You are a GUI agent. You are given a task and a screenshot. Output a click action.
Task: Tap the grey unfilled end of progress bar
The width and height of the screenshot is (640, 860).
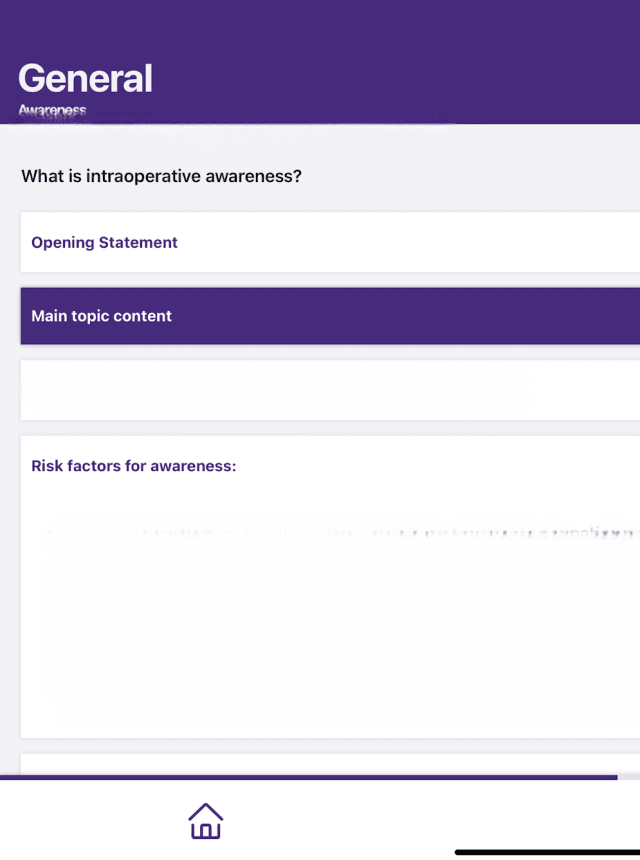click(x=629, y=777)
